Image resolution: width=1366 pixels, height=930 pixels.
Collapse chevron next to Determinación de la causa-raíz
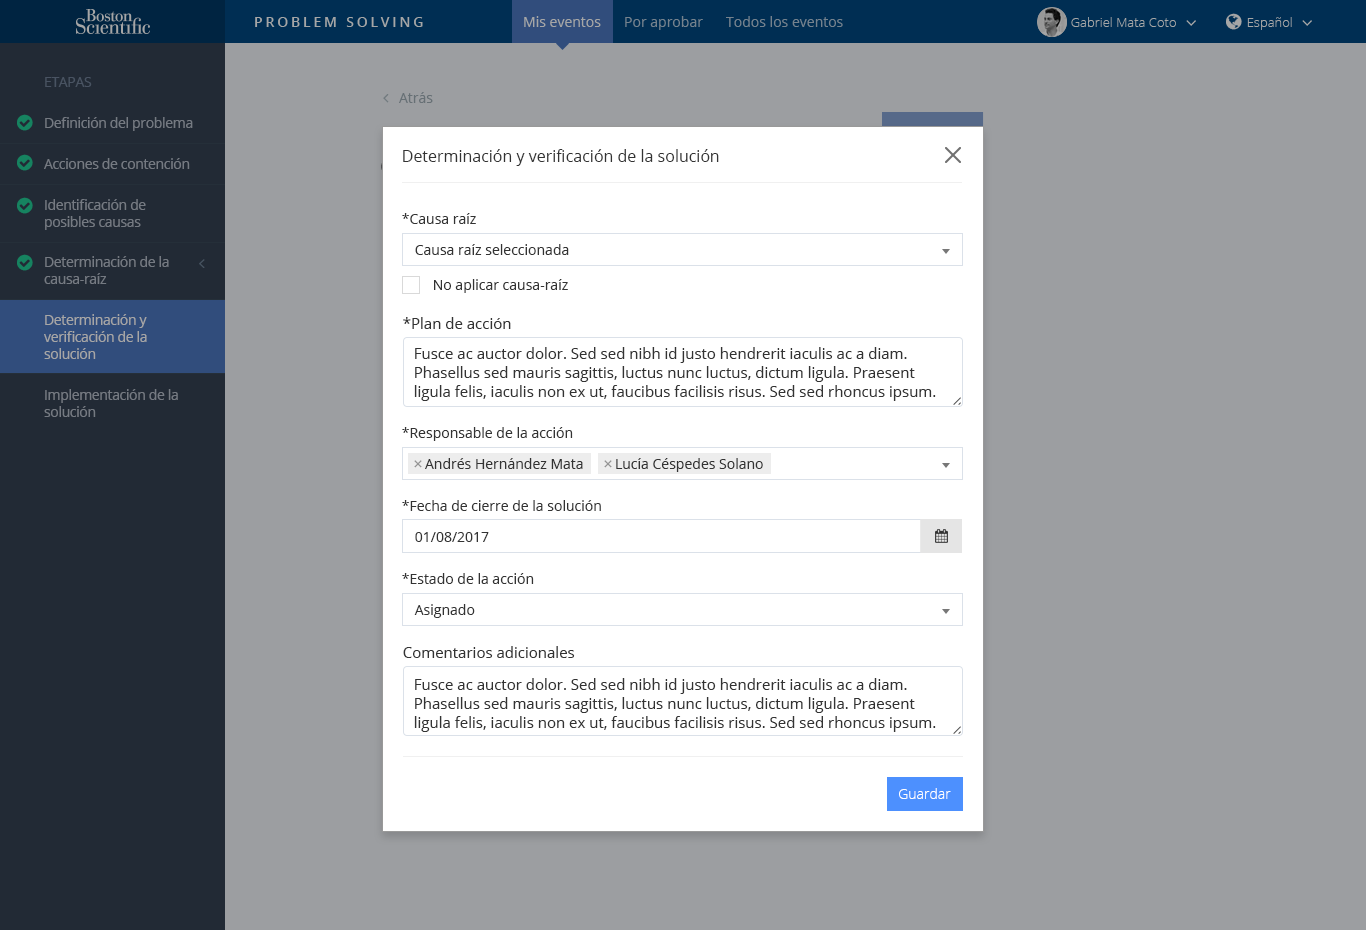[202, 263]
